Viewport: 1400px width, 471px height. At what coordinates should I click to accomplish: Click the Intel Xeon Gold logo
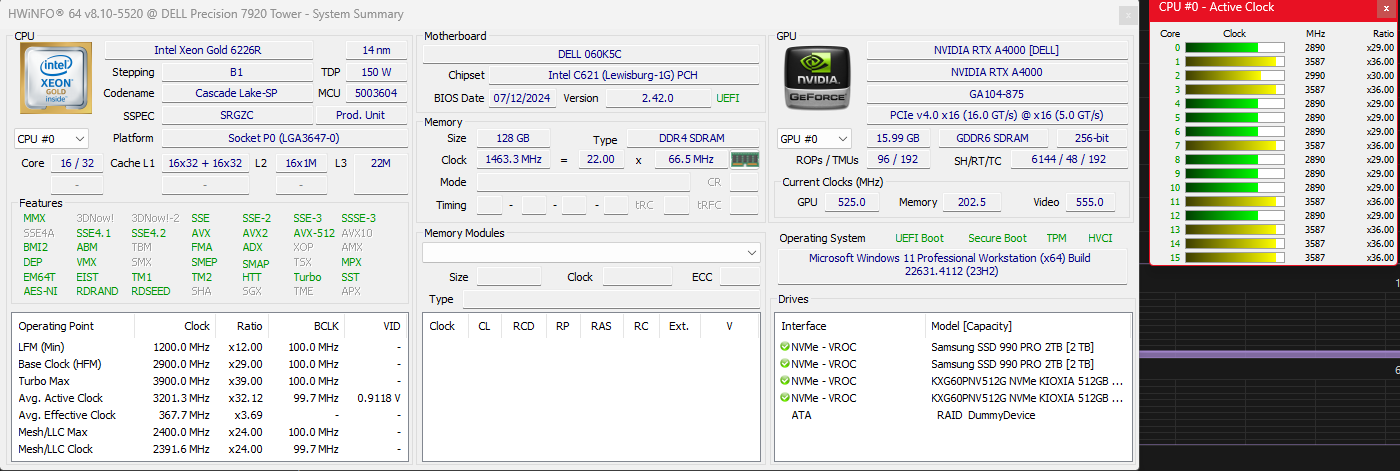tap(56, 77)
